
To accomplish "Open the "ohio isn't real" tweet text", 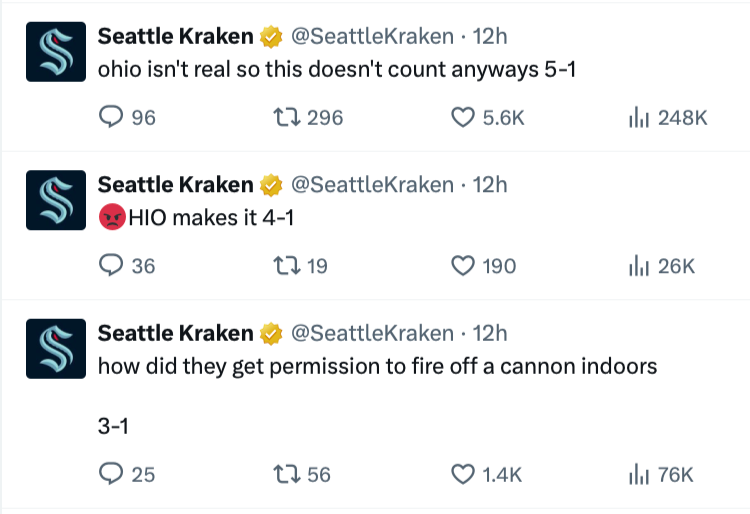I will pos(337,69).
